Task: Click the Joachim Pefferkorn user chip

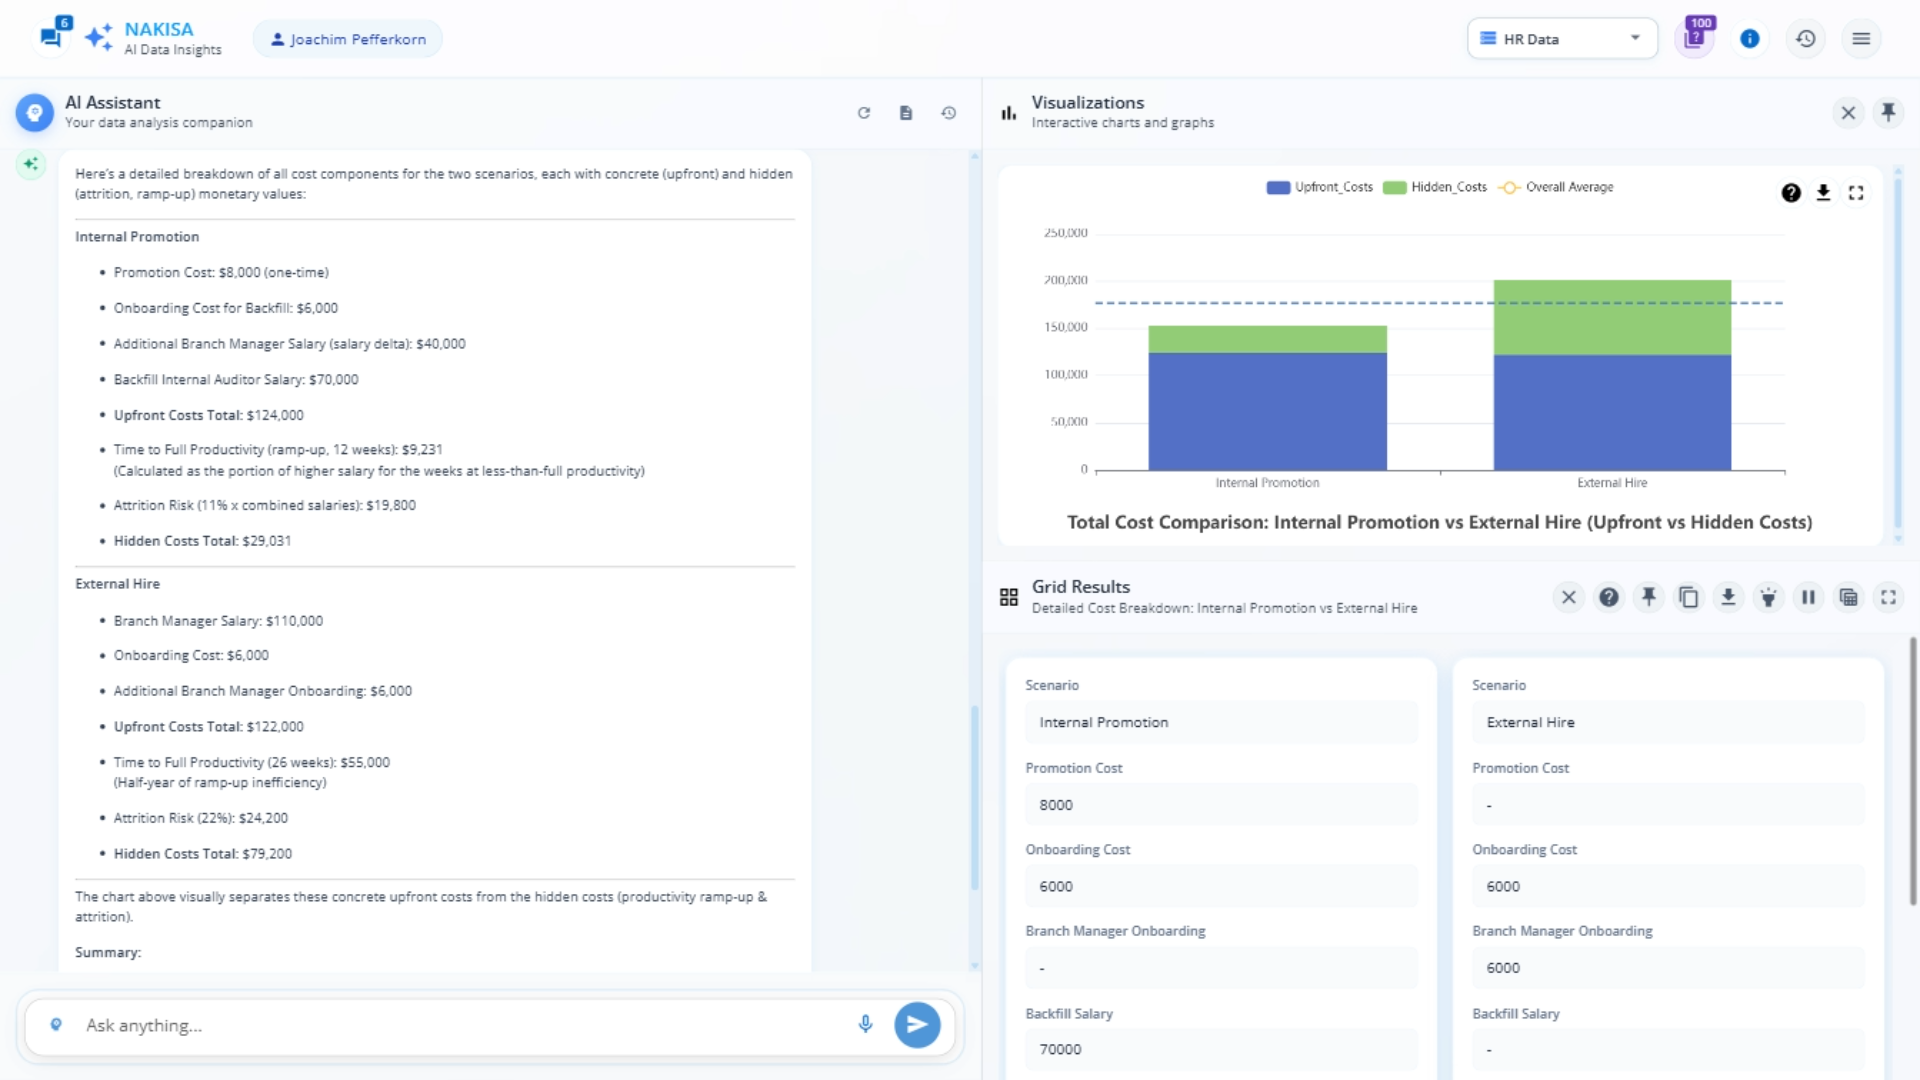Action: coord(348,39)
